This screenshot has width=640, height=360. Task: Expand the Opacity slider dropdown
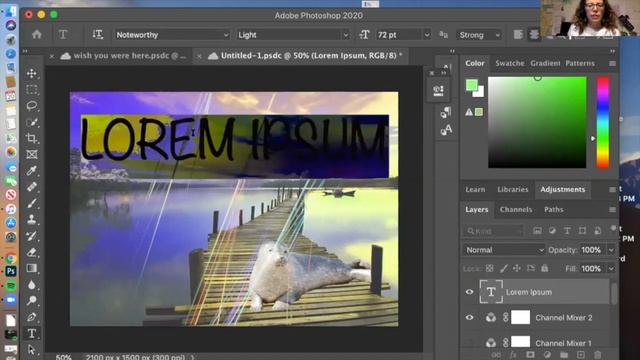coord(611,250)
